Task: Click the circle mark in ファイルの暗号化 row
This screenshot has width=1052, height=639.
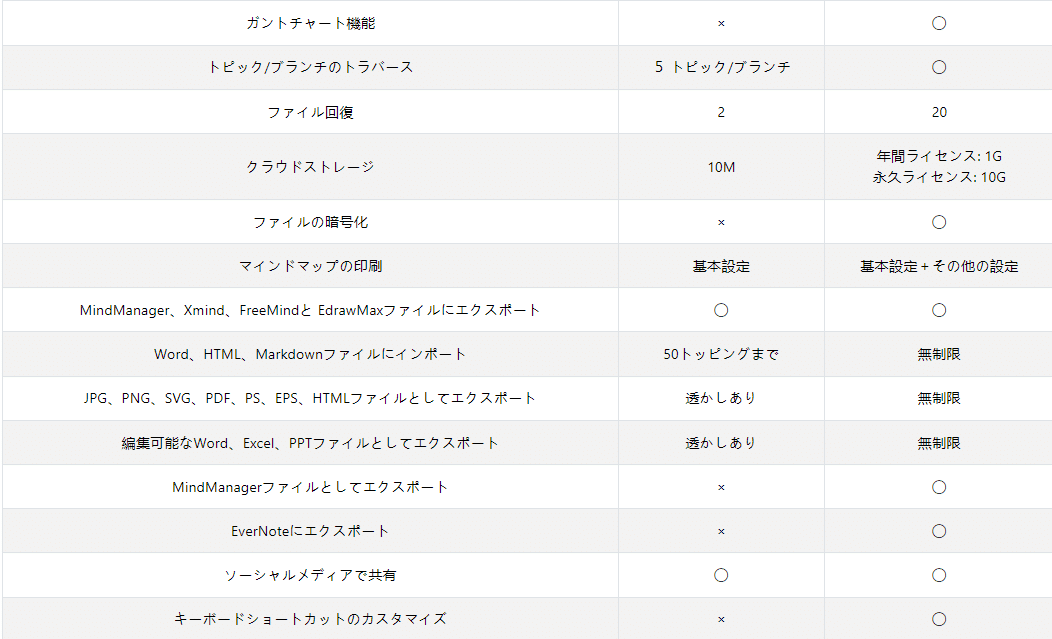Action: tap(939, 222)
